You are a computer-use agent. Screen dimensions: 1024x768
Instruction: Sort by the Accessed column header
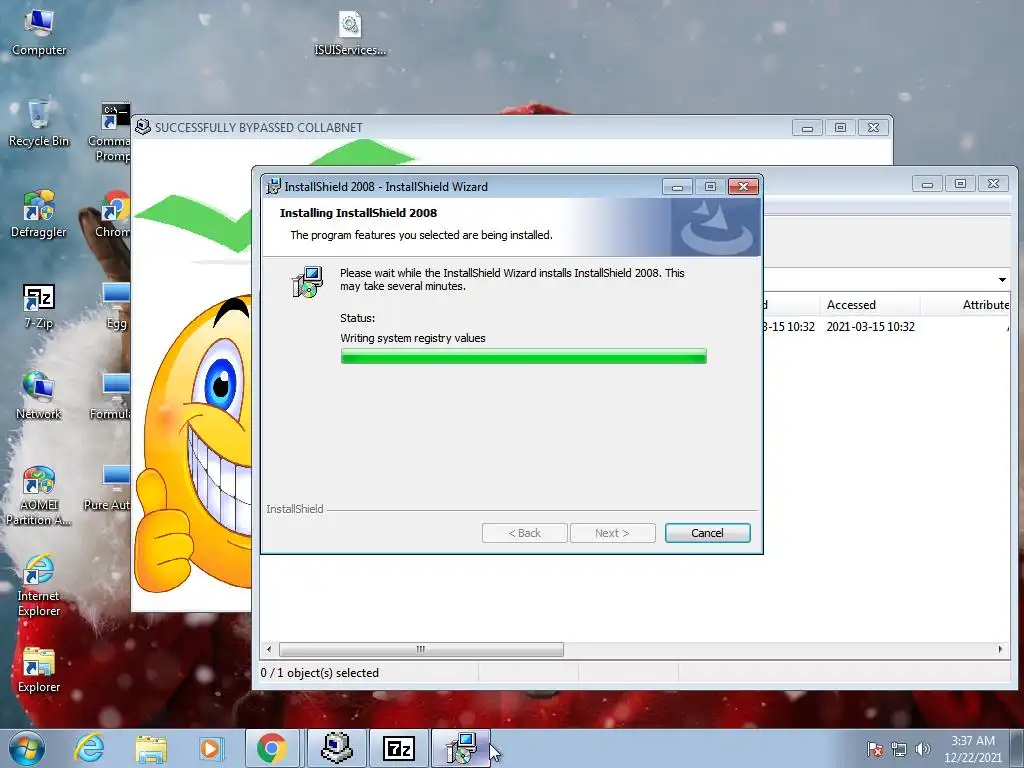tap(870, 305)
